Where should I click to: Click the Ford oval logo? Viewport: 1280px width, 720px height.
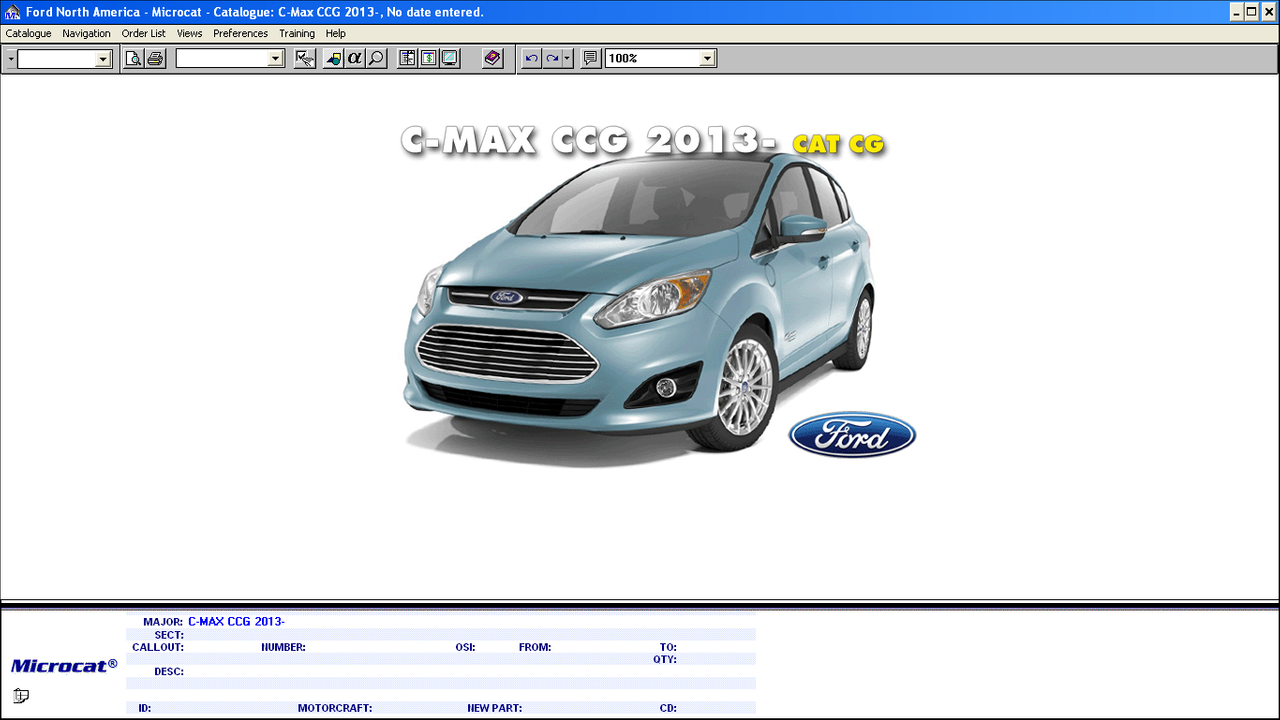tap(852, 435)
